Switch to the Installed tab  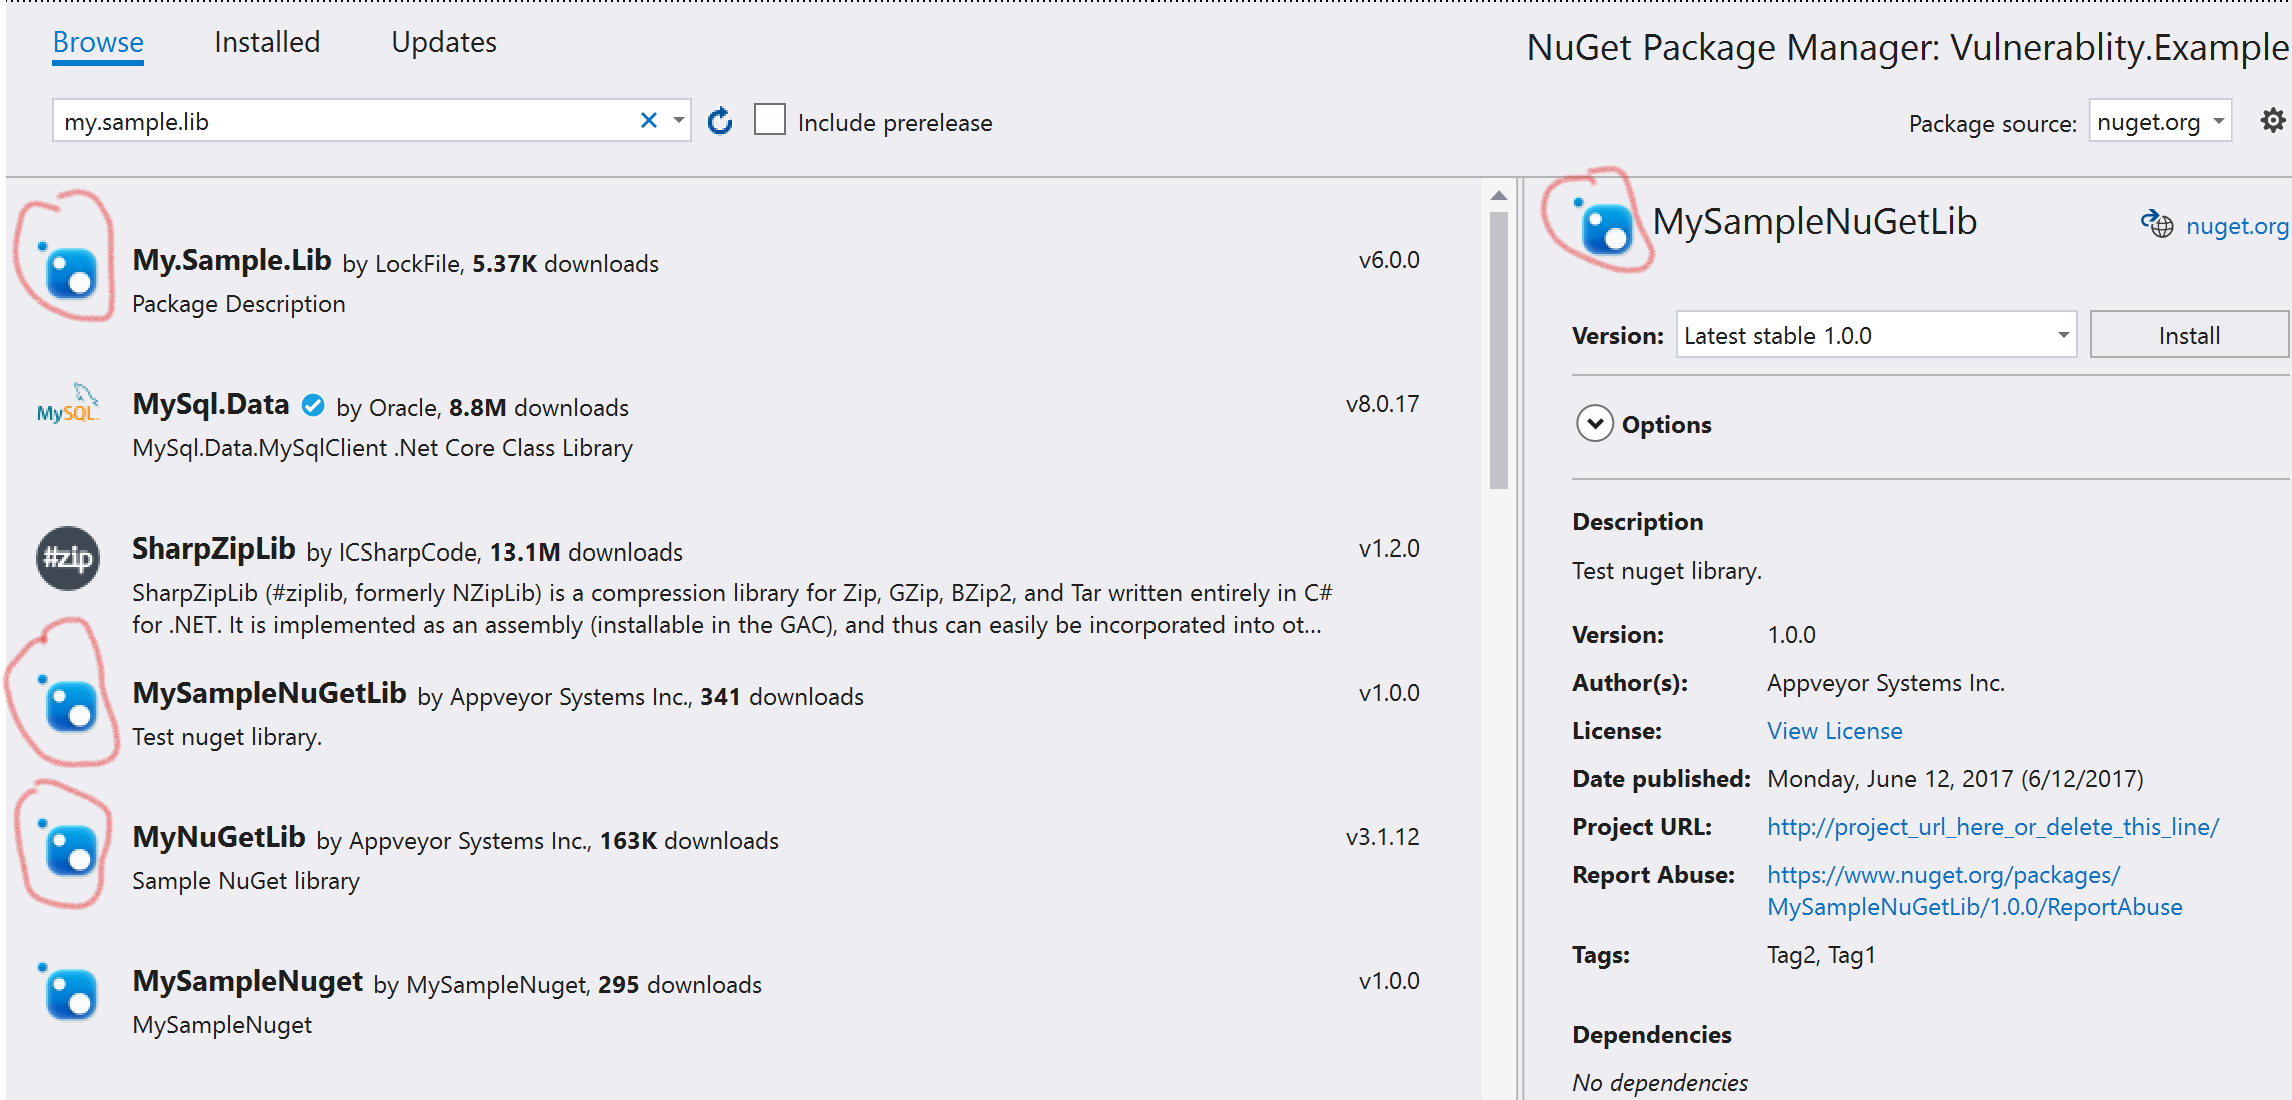pos(265,42)
